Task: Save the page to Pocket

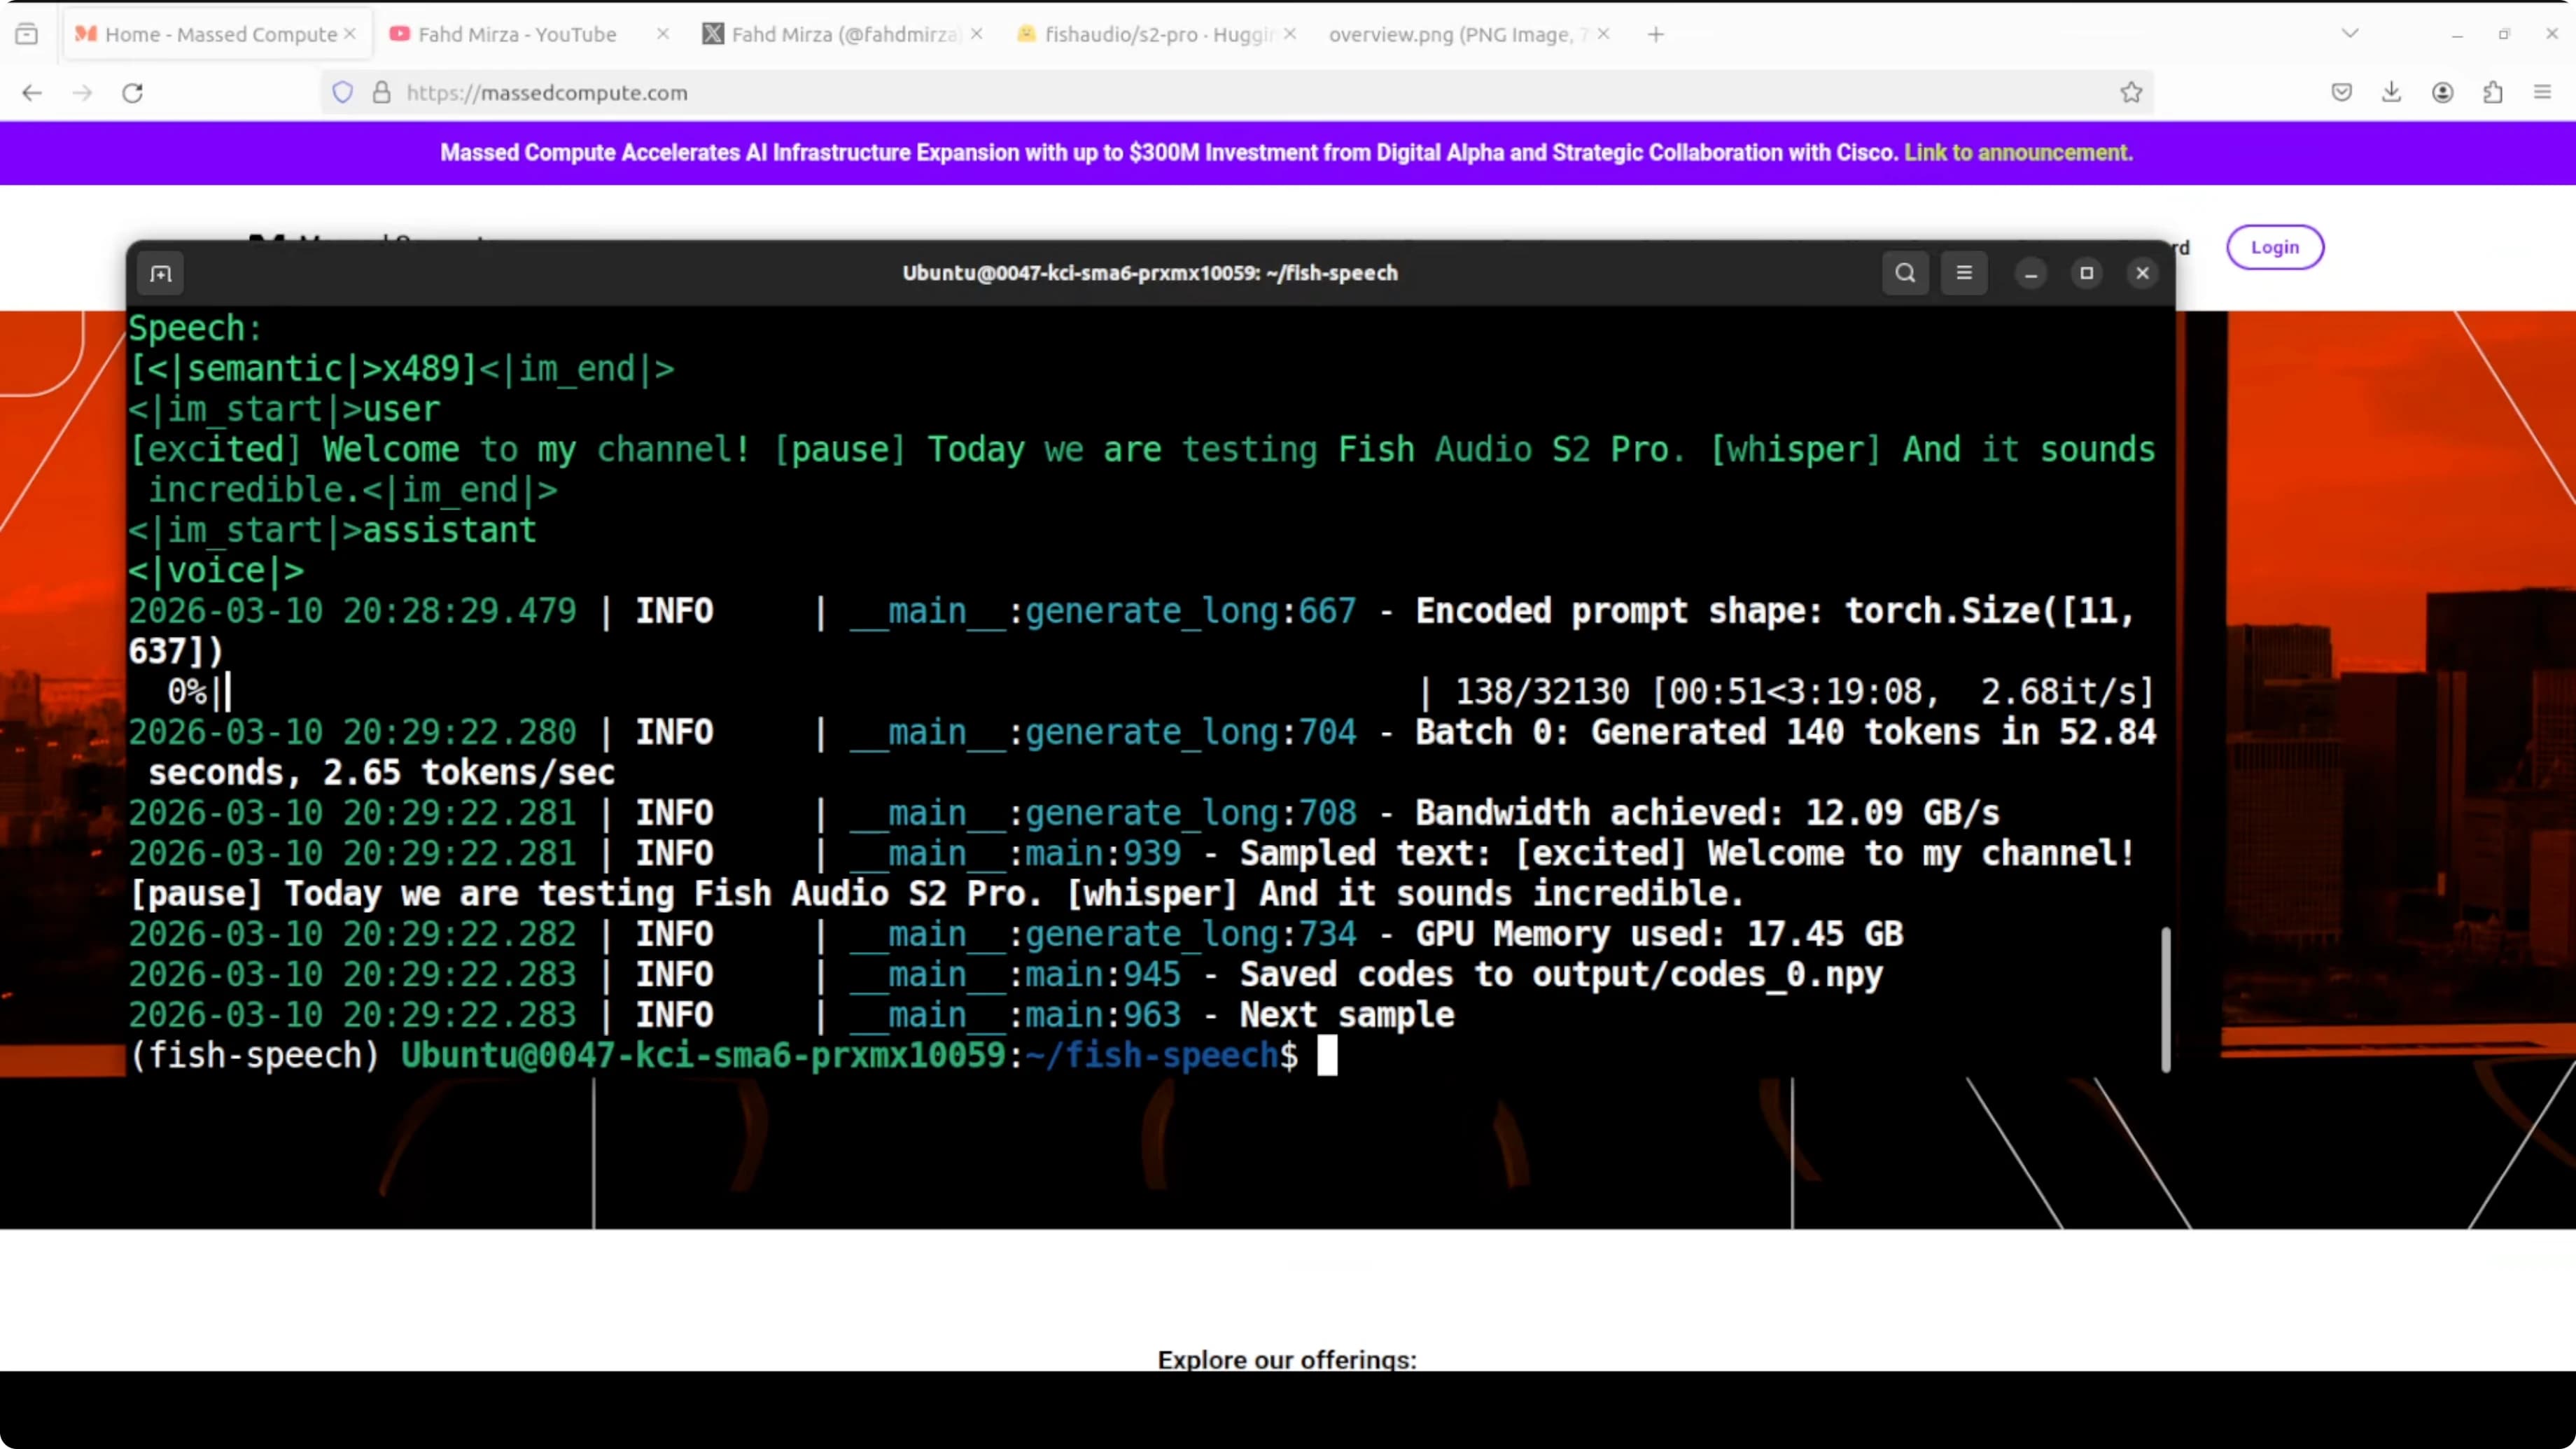Action: pyautogui.click(x=2340, y=92)
